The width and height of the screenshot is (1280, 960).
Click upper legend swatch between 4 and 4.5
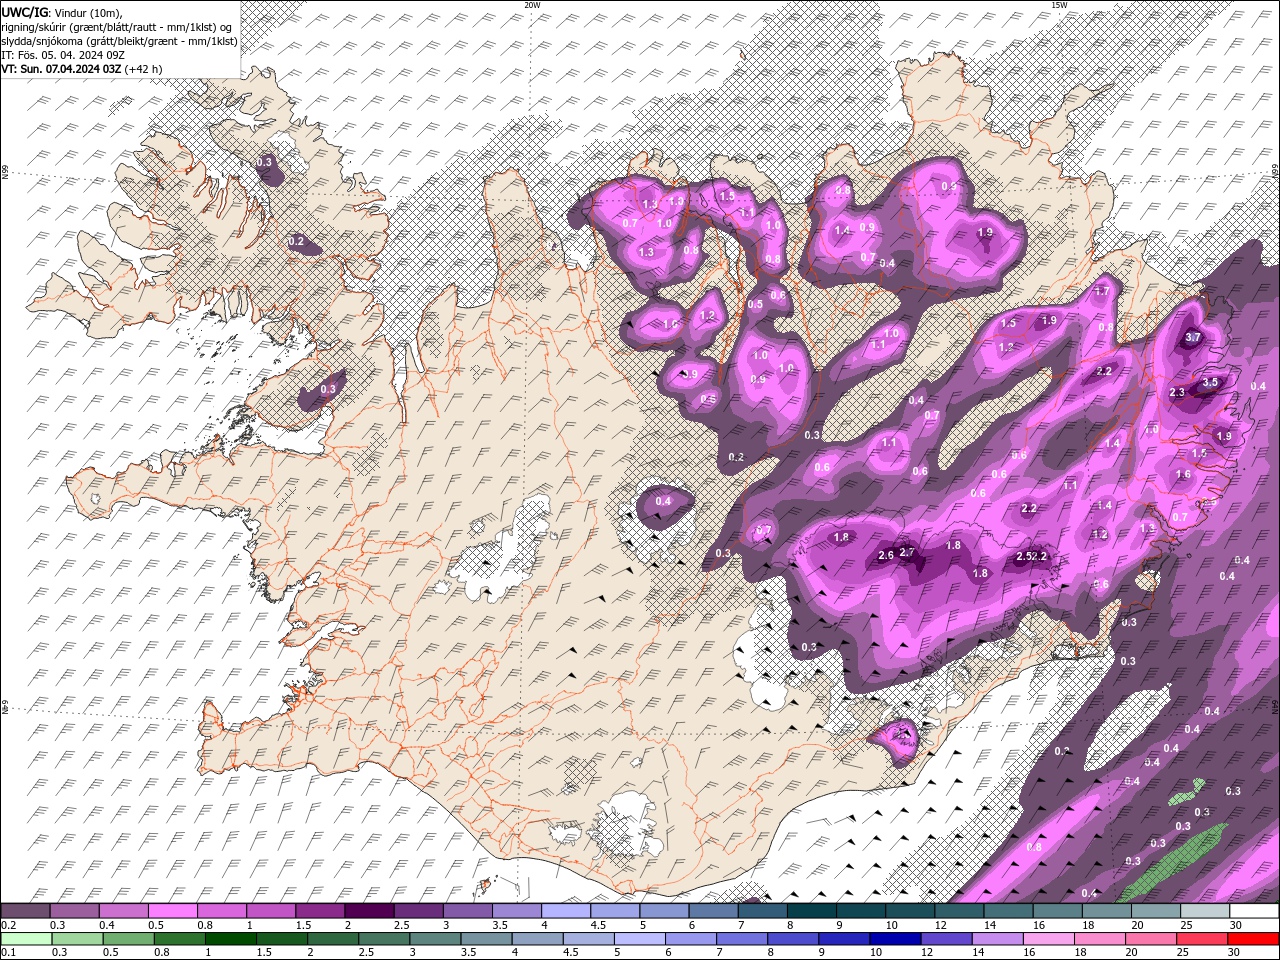[x=565, y=911]
